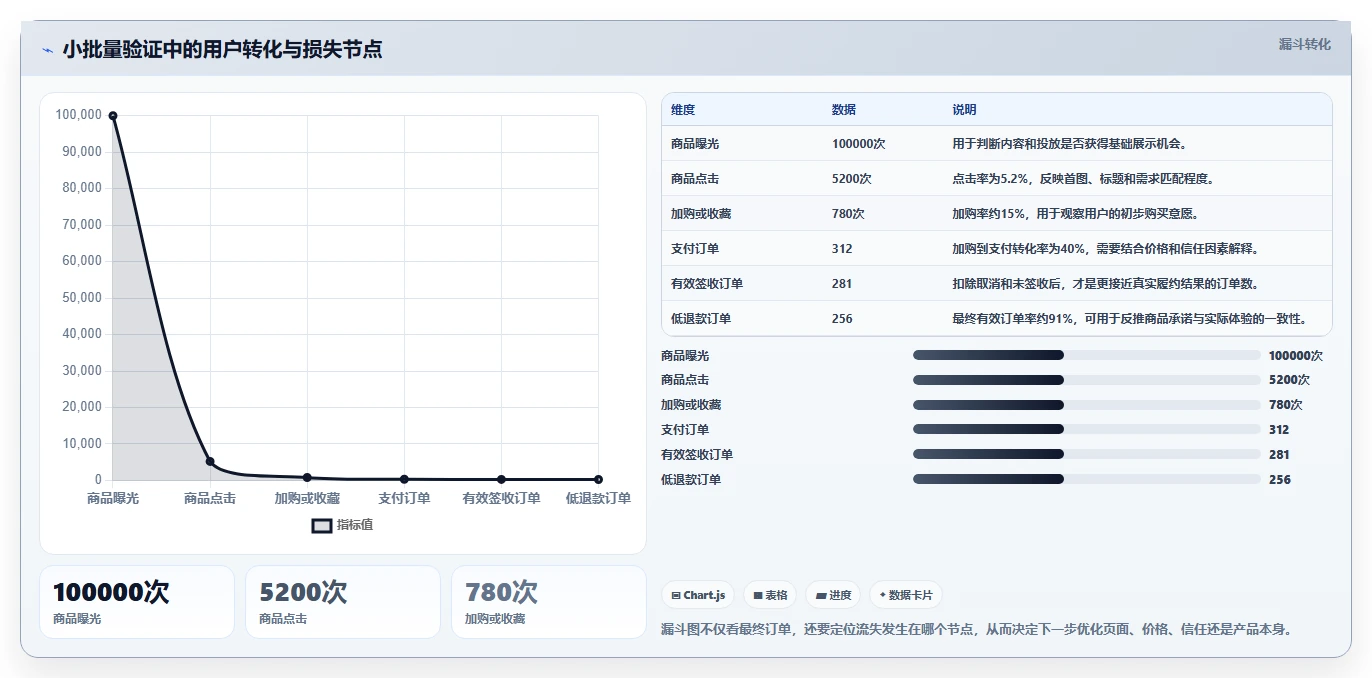Click the footer note starting 漏斗图不仅看最终订单
This screenshot has width=1372, height=678.
979,630
